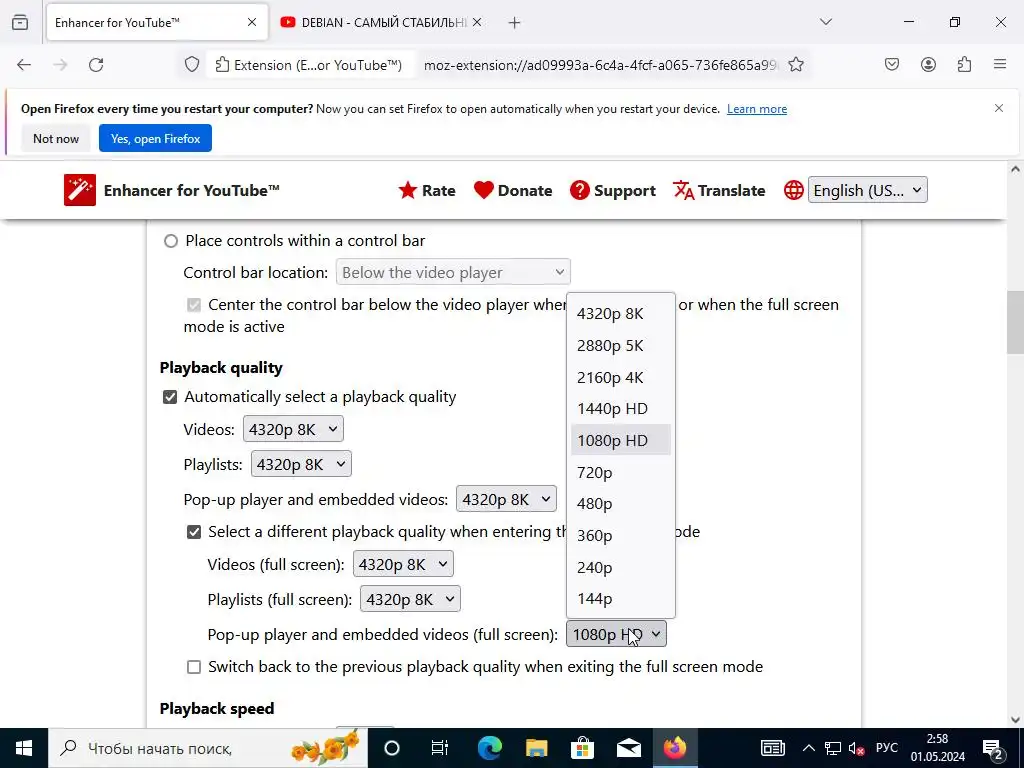Image resolution: width=1024 pixels, height=768 pixels.
Task: Click the Not now button
Action: coord(56,138)
